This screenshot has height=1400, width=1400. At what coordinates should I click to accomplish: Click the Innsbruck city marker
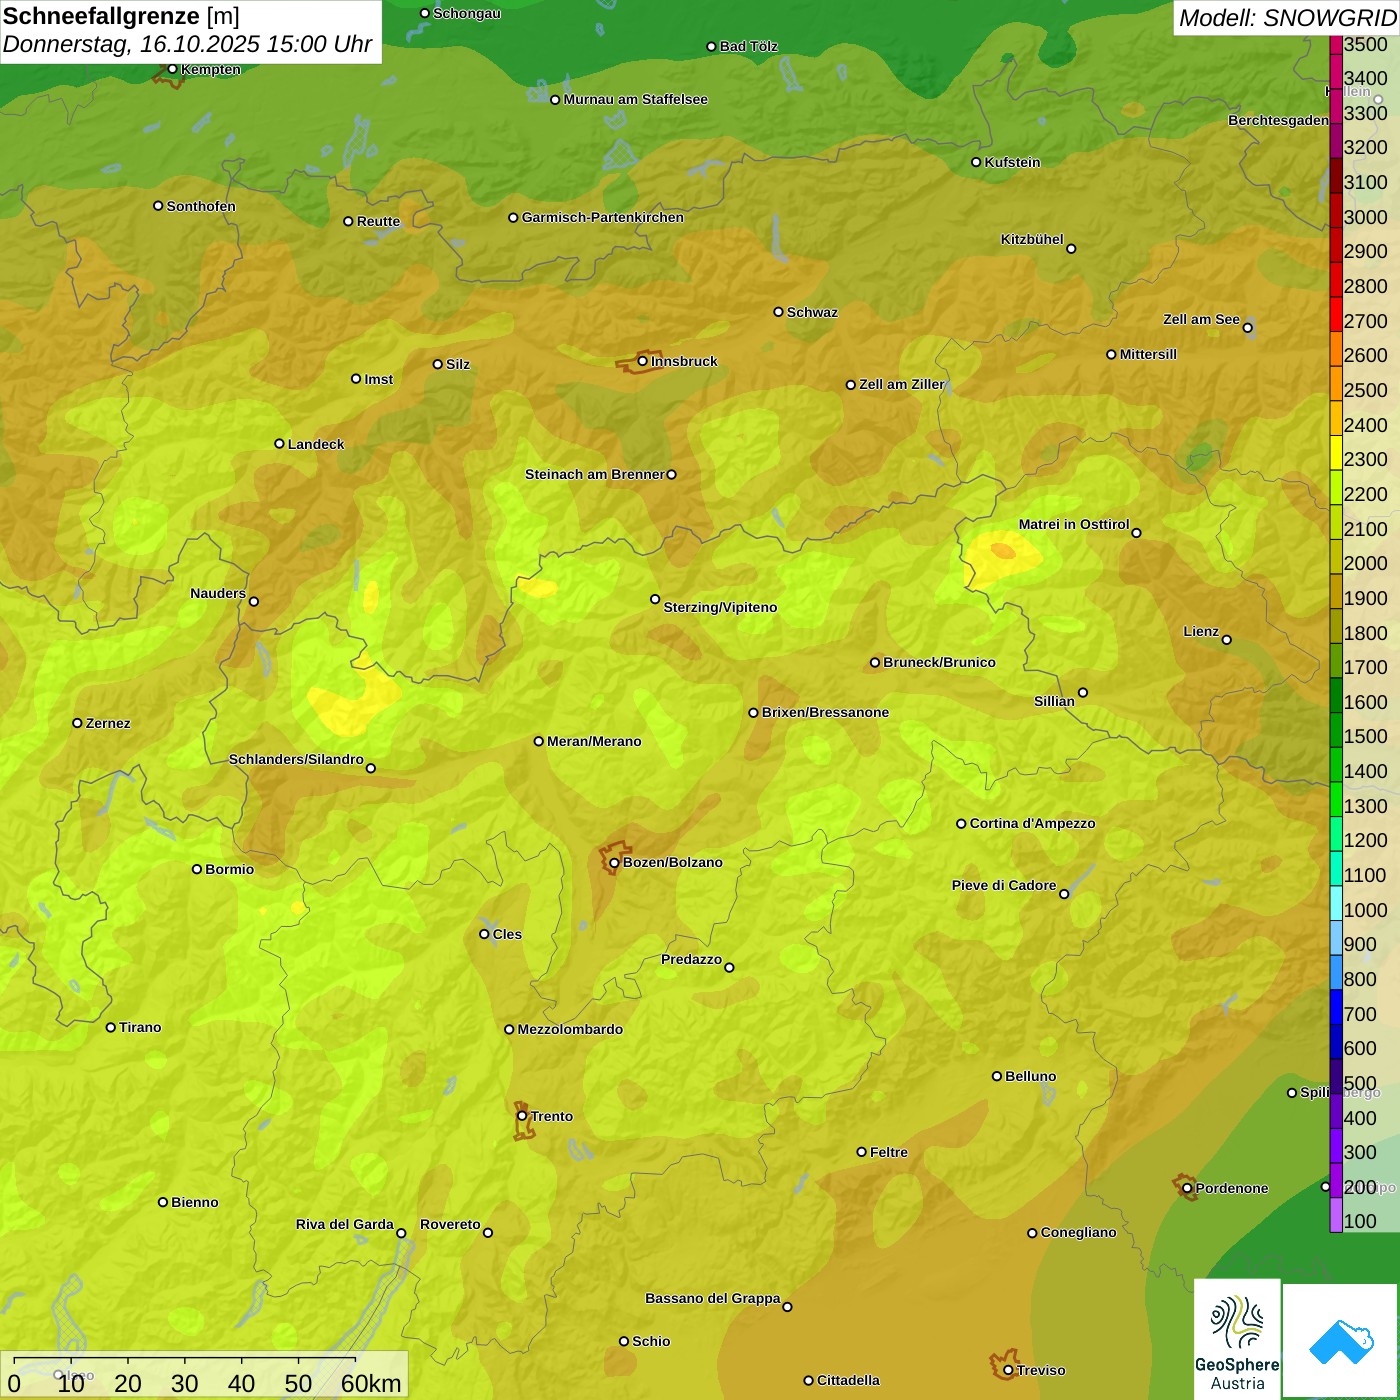pos(643,361)
